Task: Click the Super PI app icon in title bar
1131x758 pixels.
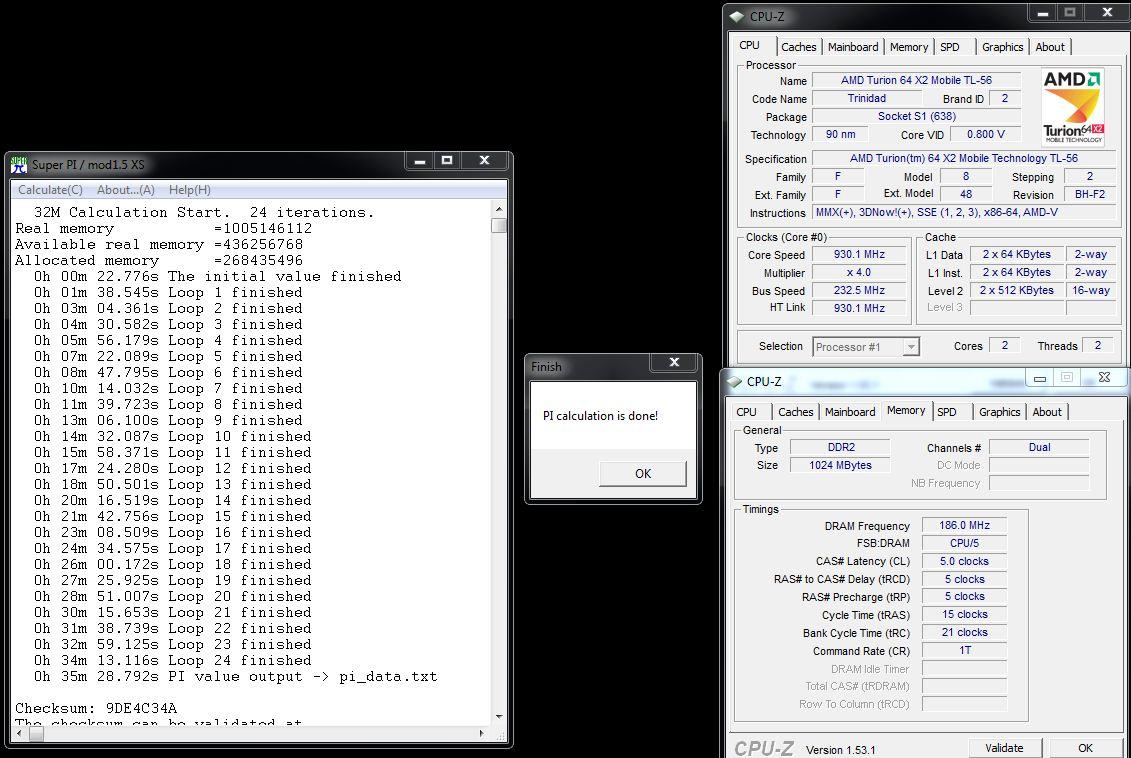Action: 19,164
